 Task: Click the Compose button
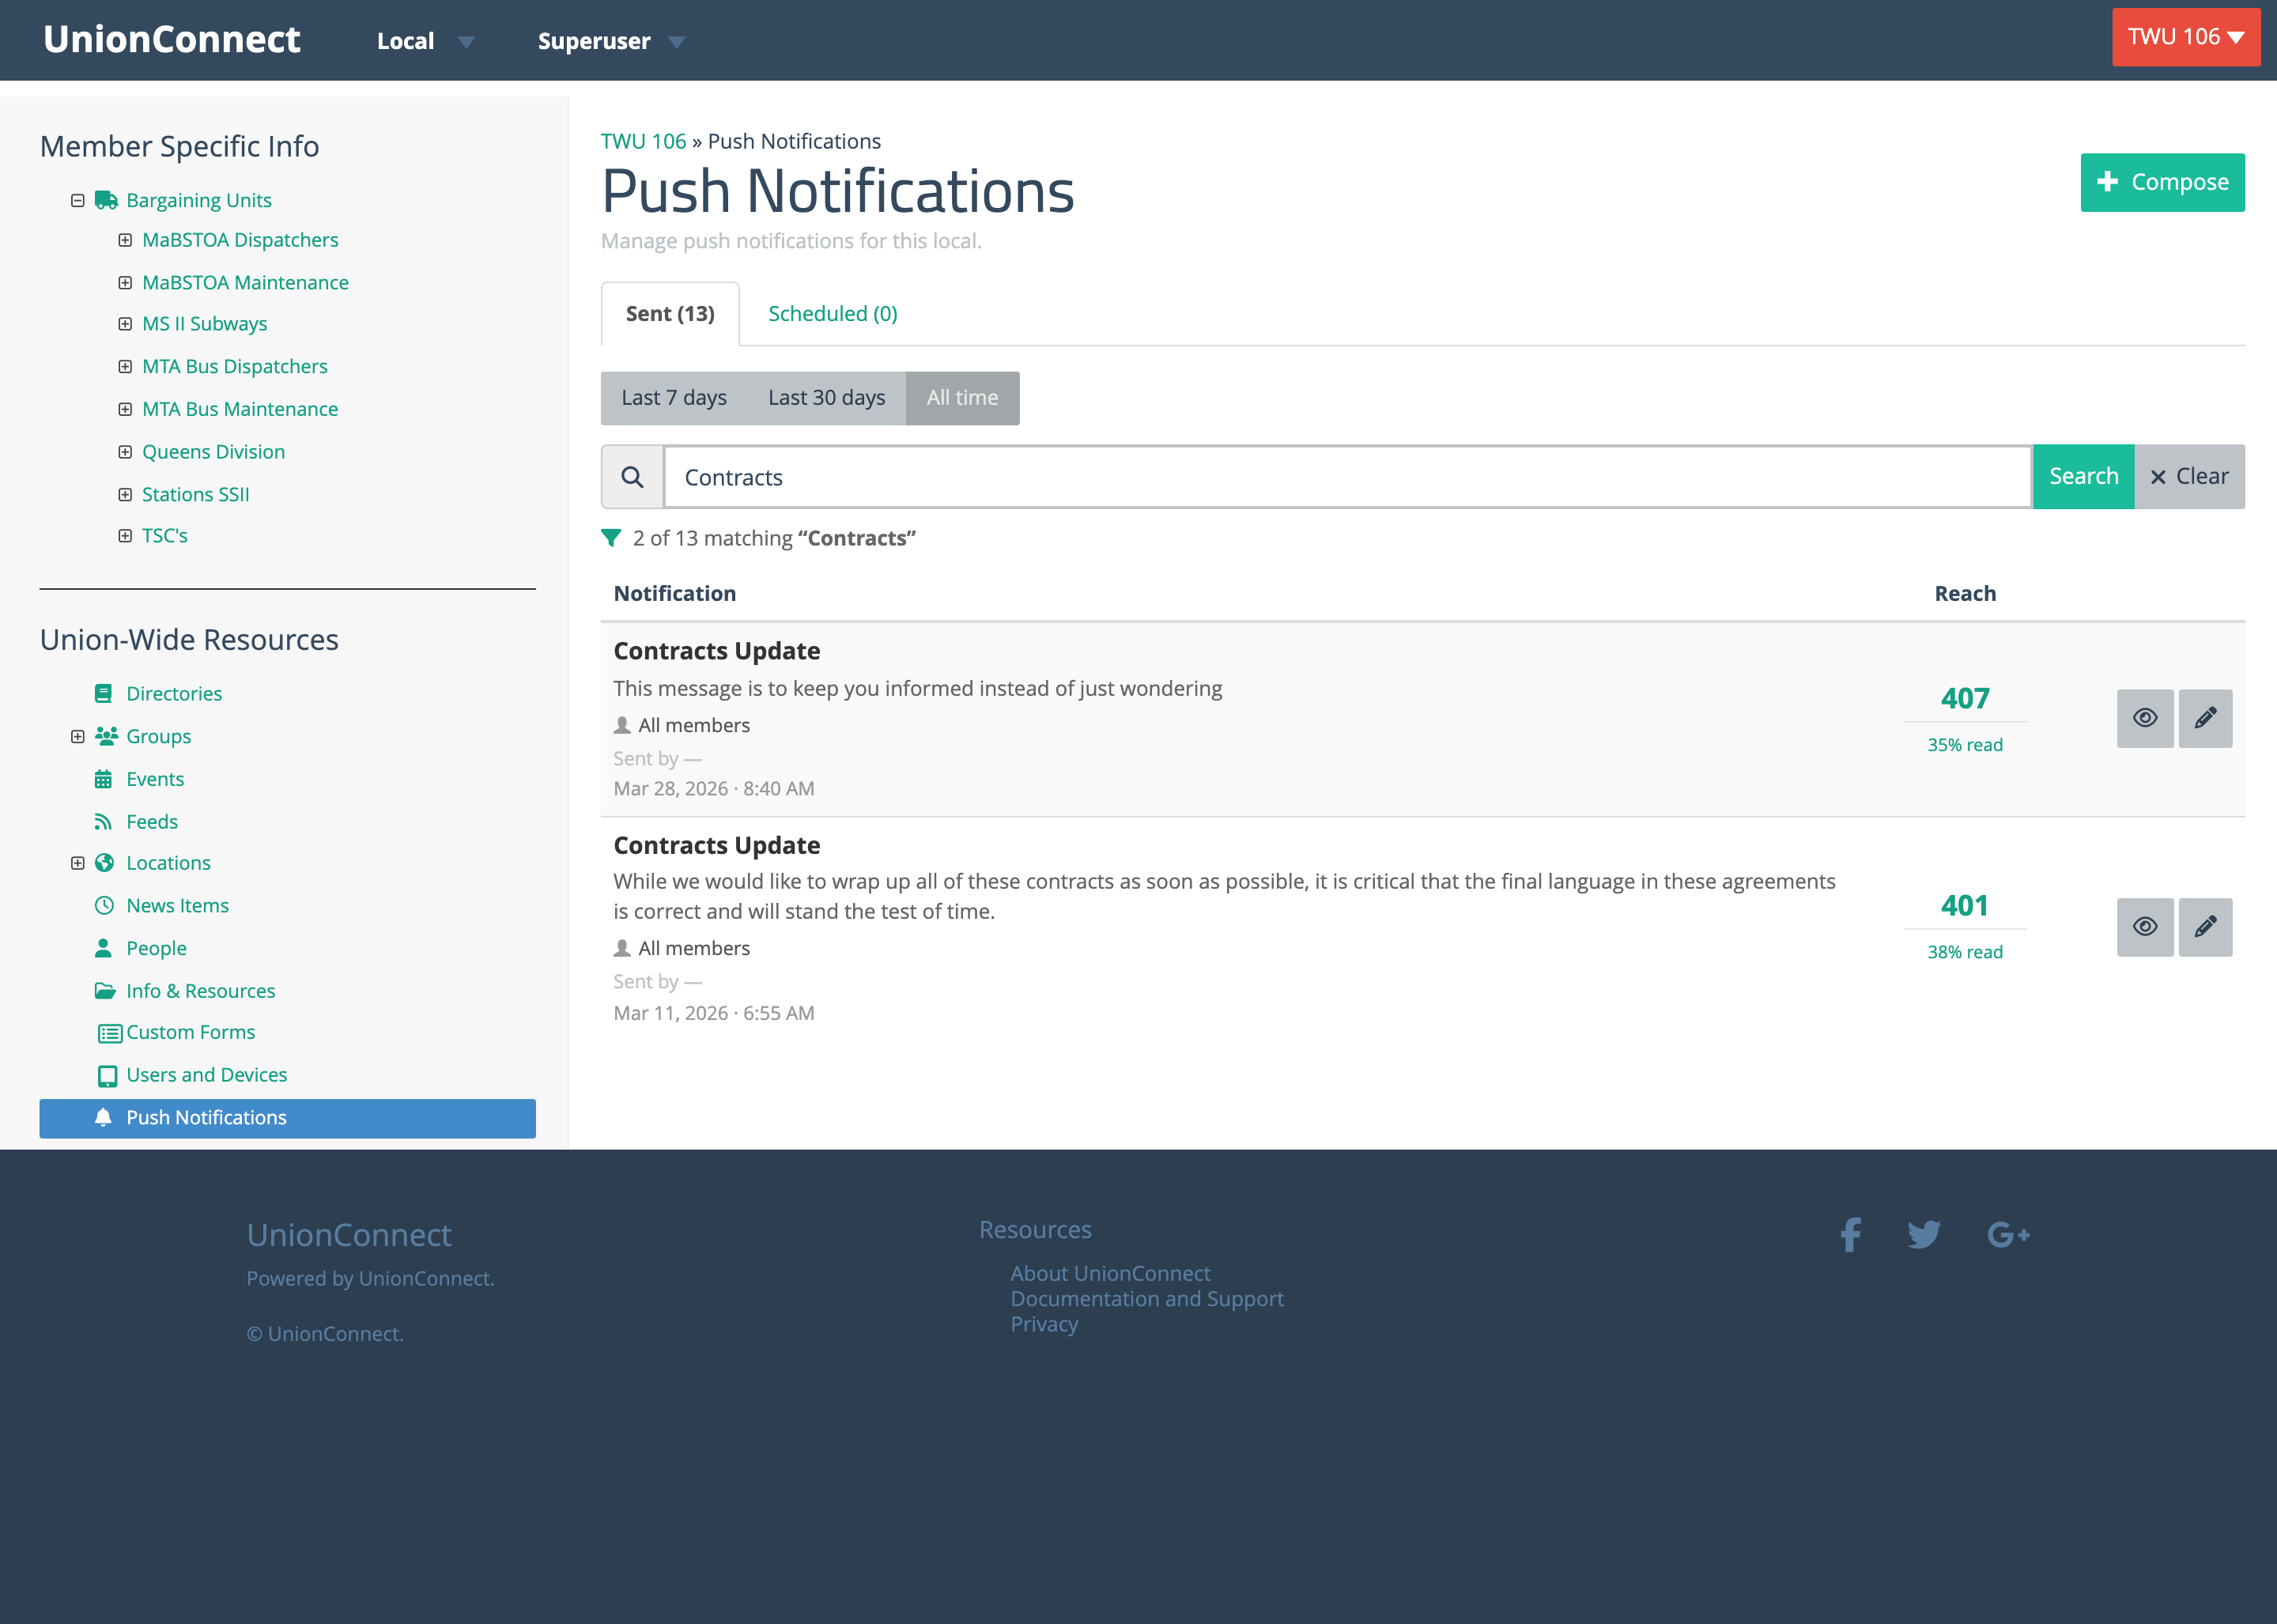(x=2162, y=182)
